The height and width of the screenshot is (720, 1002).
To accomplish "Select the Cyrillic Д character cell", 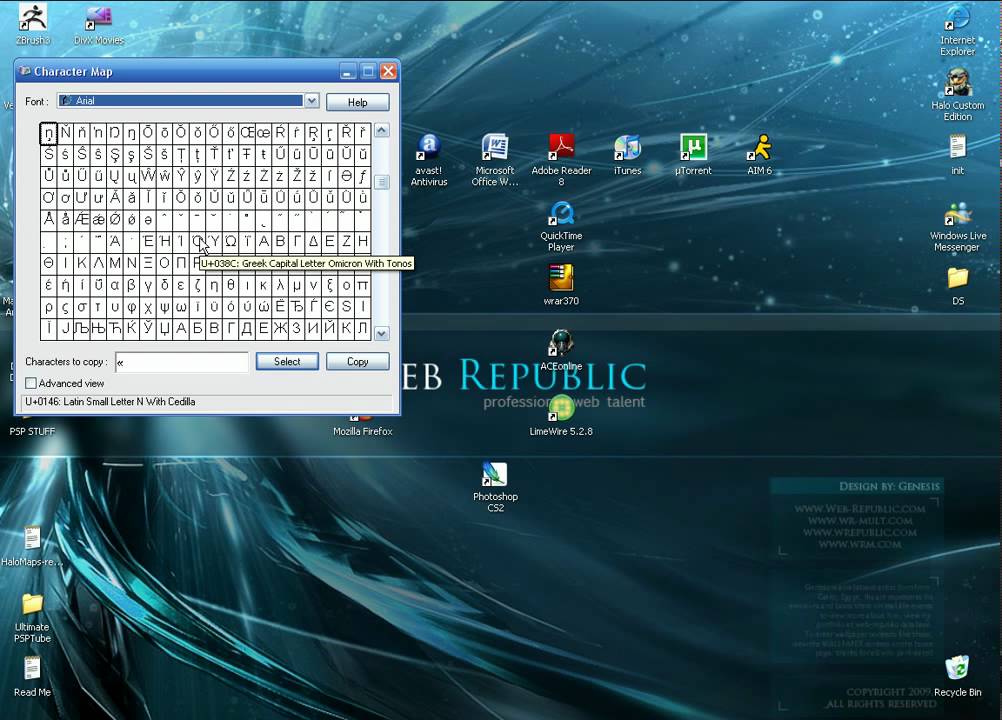I will [247, 328].
